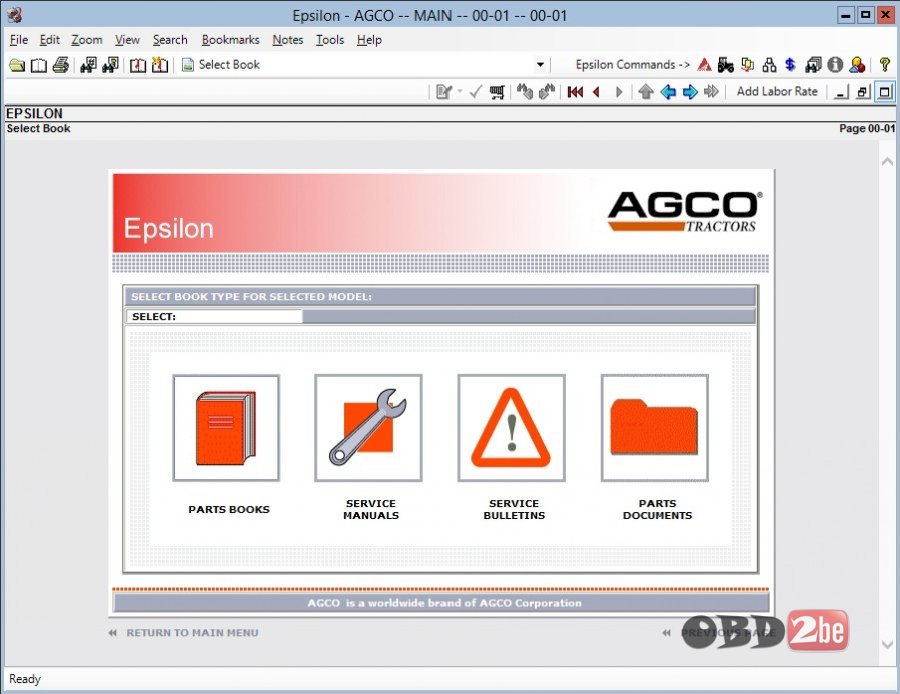Screen dimensions: 900x694
Task: Open the Notes menu
Action: click(288, 40)
